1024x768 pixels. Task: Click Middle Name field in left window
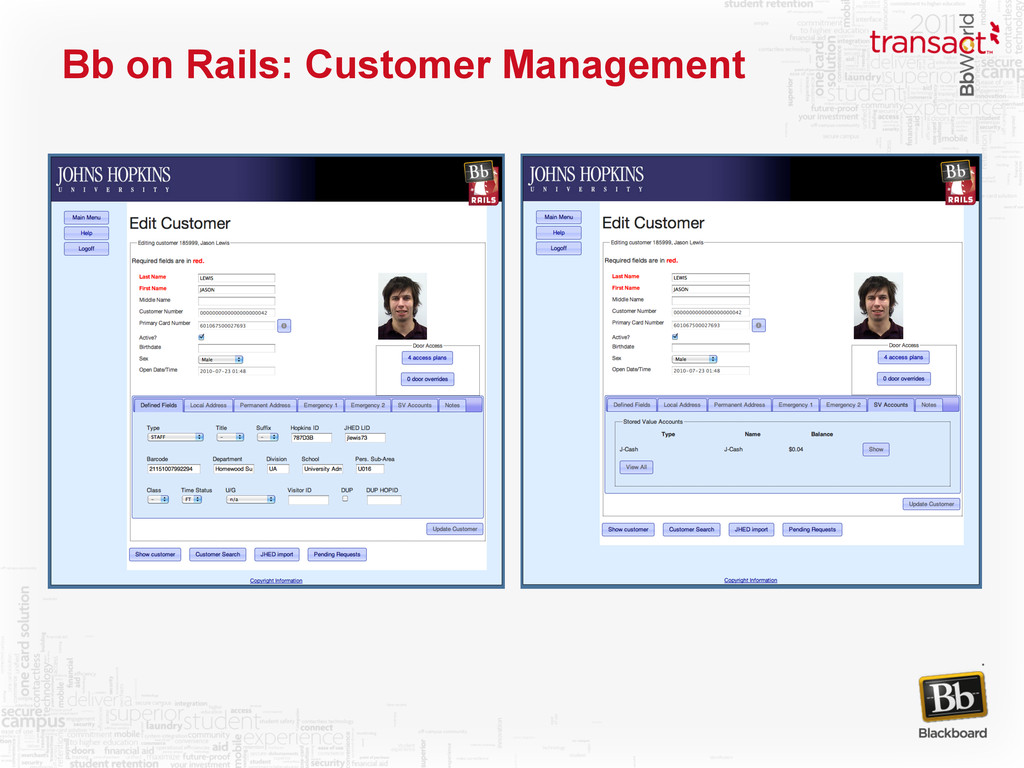pos(236,301)
